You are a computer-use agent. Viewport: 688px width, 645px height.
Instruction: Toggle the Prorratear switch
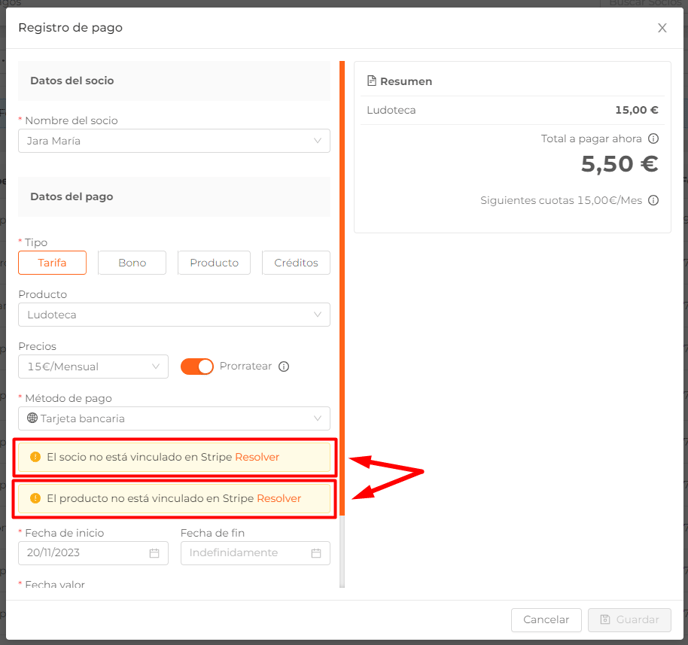197,366
